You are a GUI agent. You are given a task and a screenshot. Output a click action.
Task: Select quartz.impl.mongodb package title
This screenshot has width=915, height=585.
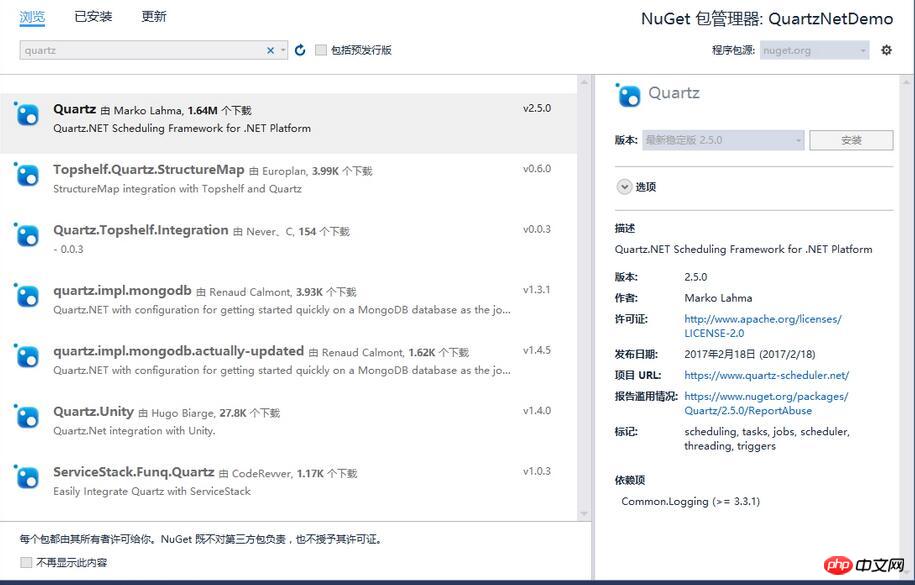[x=122, y=290]
